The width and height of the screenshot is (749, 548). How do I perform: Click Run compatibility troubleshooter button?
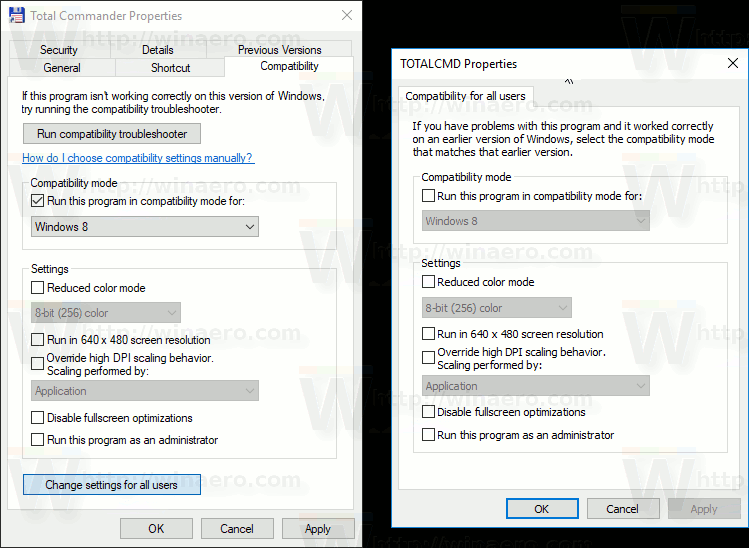pos(112,134)
